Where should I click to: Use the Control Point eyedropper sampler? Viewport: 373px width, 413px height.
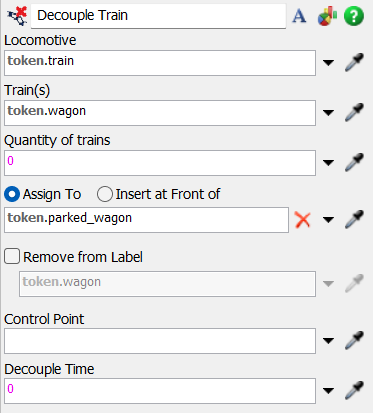coord(354,340)
